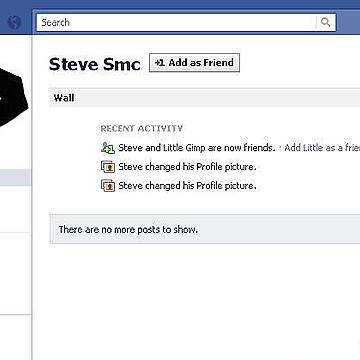Click the friends icon beside friendship story
This screenshot has width=360, height=360.
click(108, 148)
